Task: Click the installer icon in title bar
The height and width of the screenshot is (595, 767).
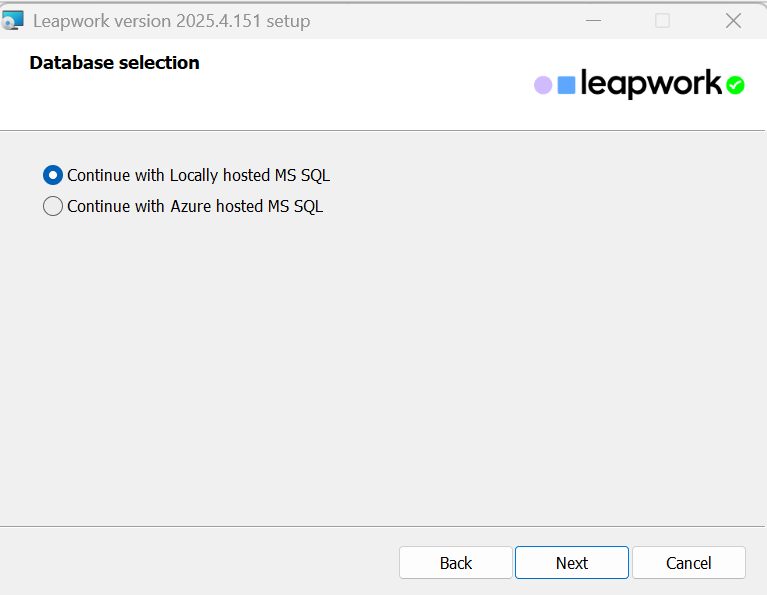Action: [13, 21]
